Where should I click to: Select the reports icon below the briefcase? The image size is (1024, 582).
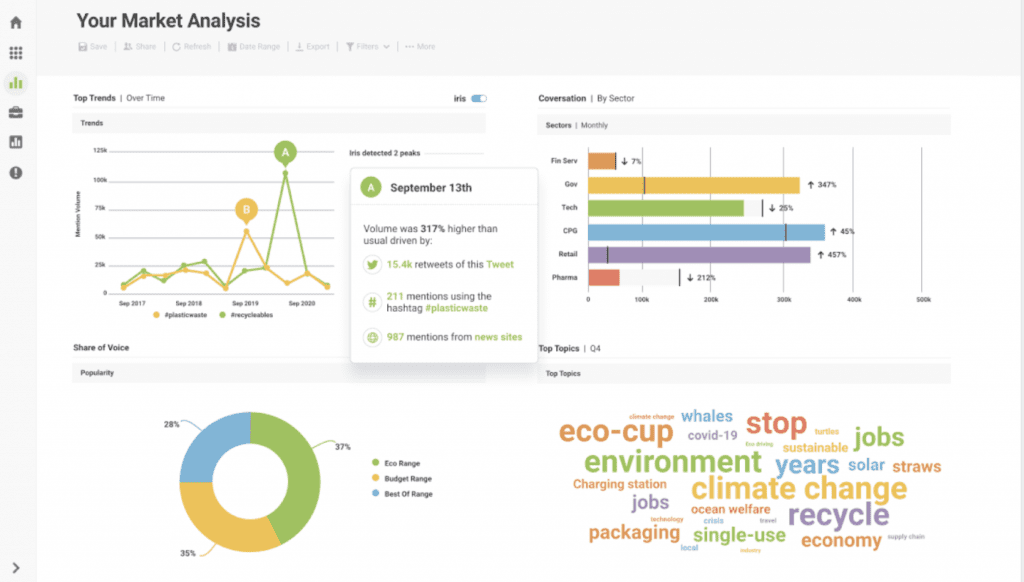(16, 142)
